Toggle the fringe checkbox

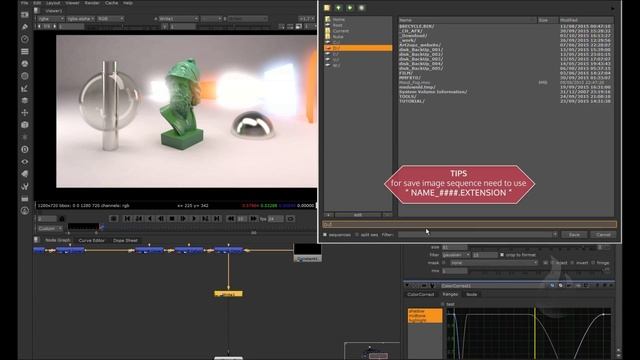click(x=593, y=263)
